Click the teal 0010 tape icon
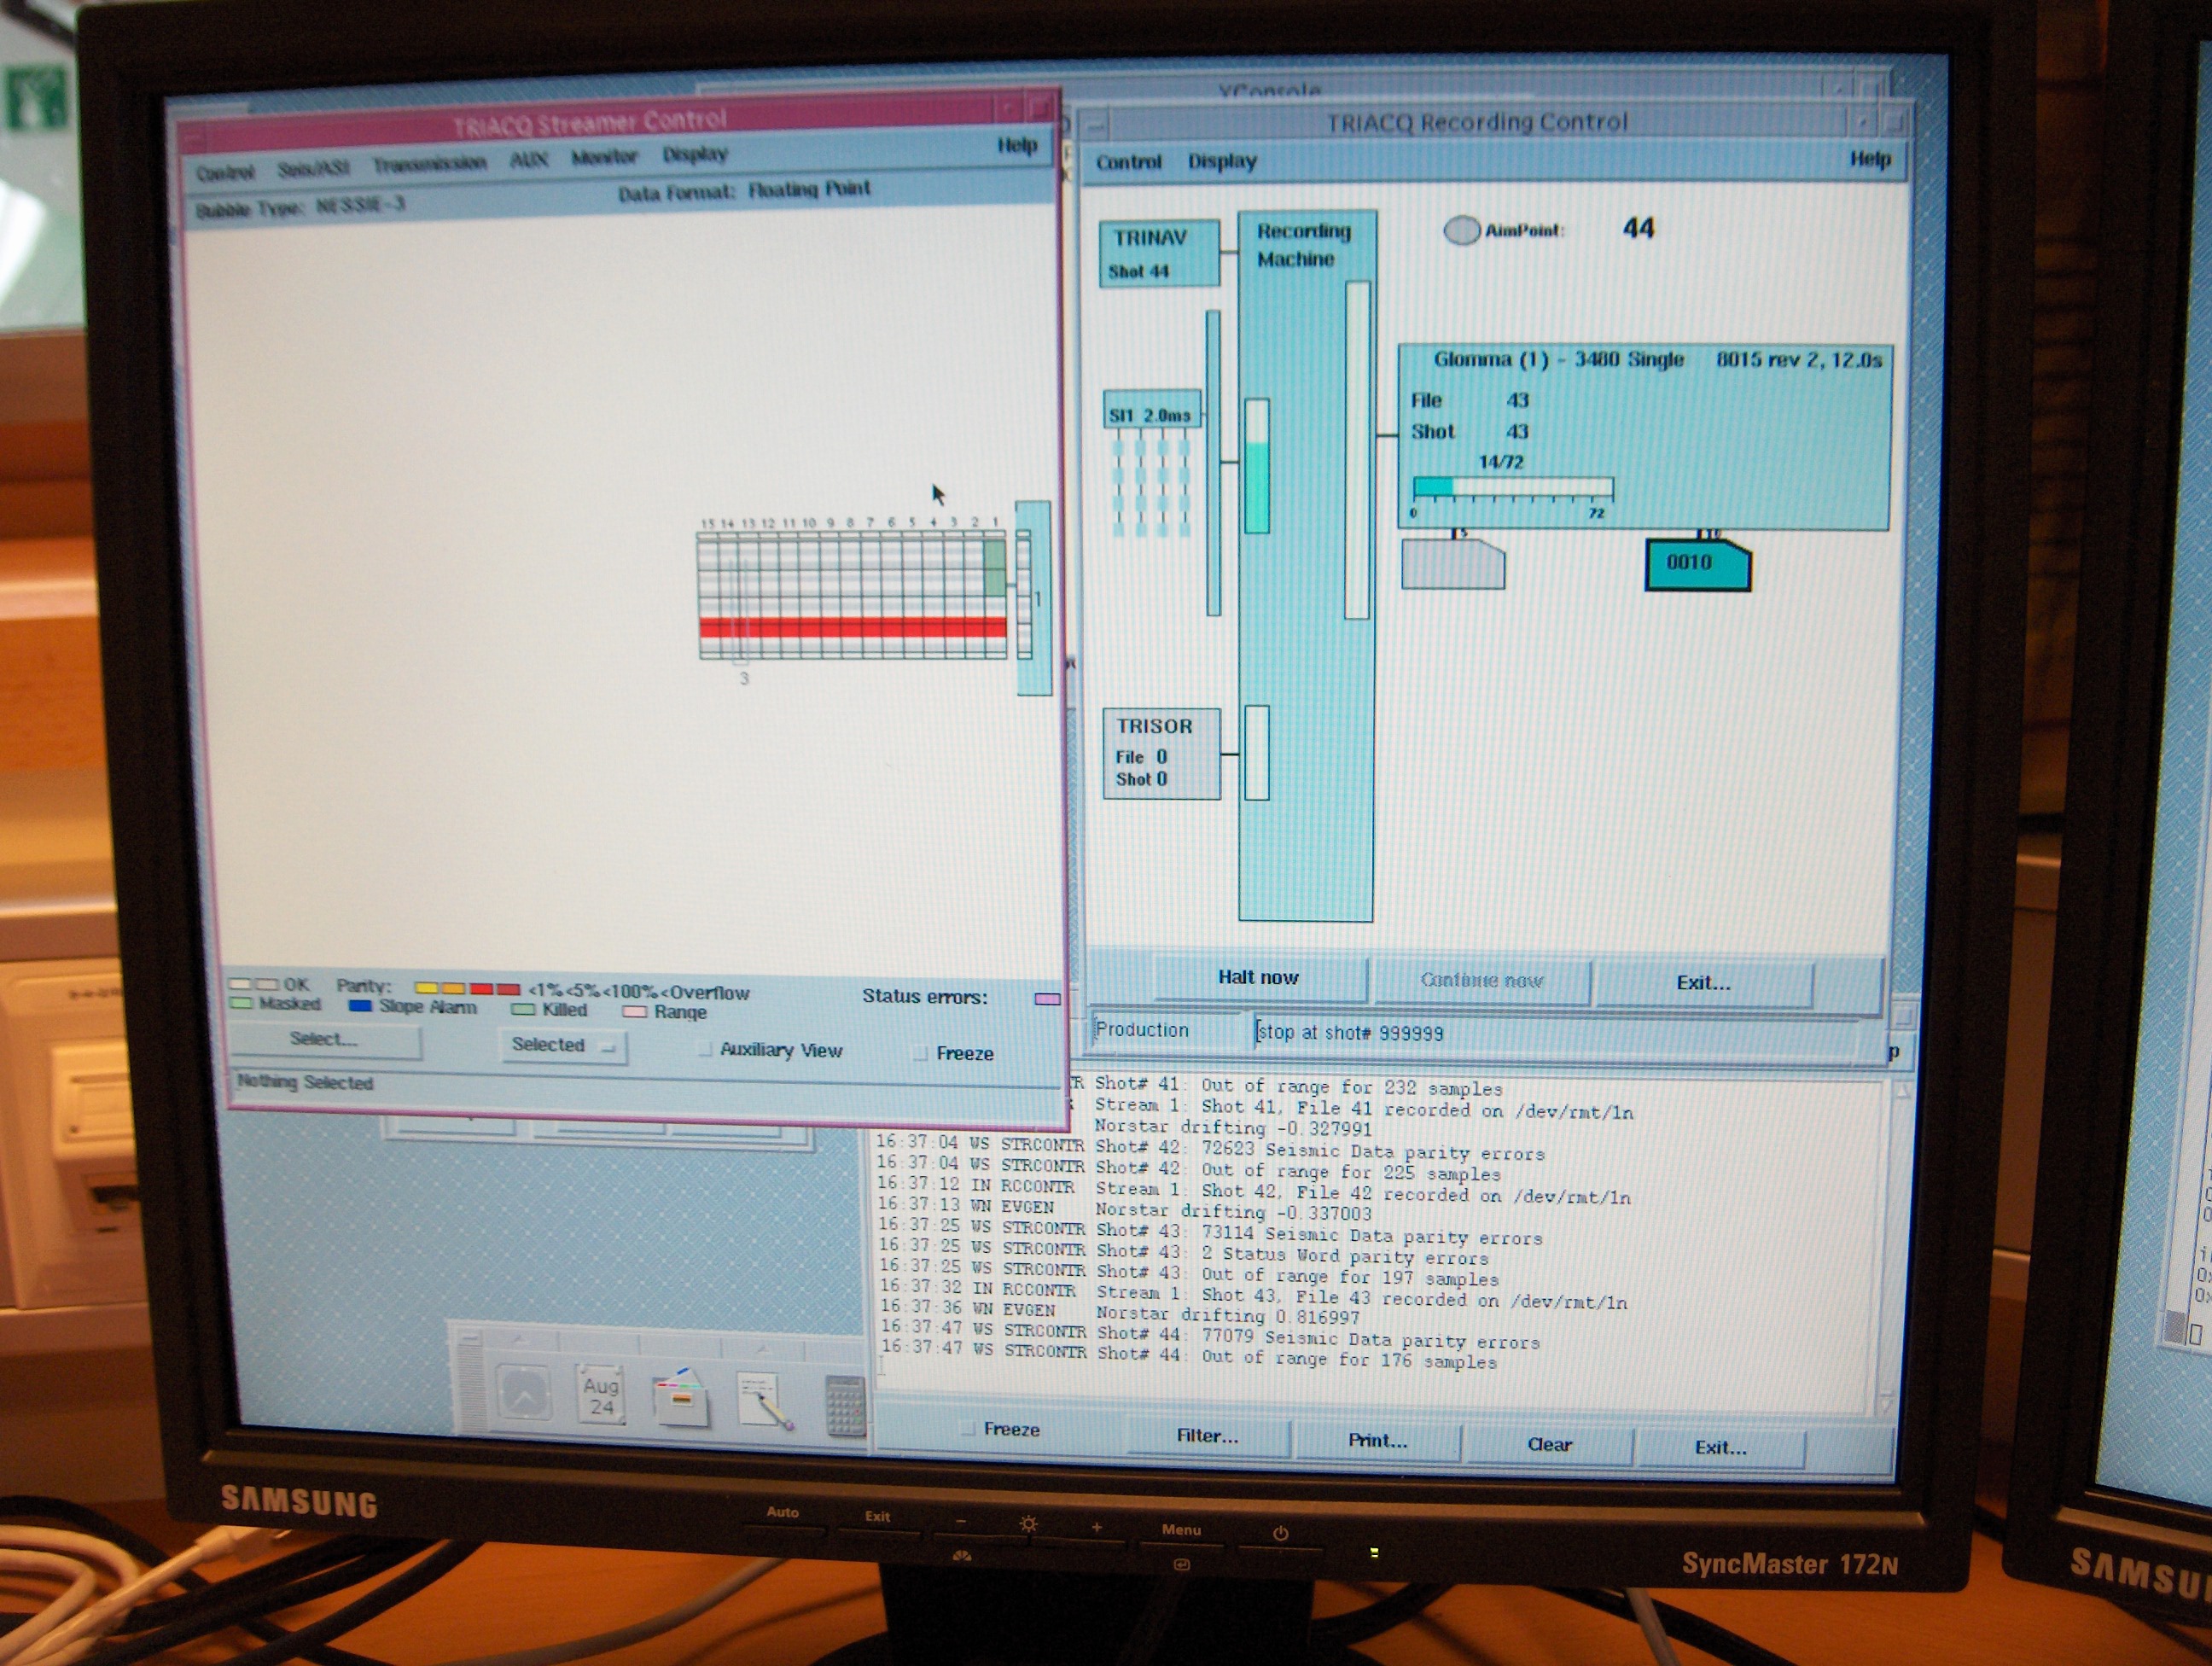Image resolution: width=2212 pixels, height=1666 pixels. click(x=1697, y=565)
